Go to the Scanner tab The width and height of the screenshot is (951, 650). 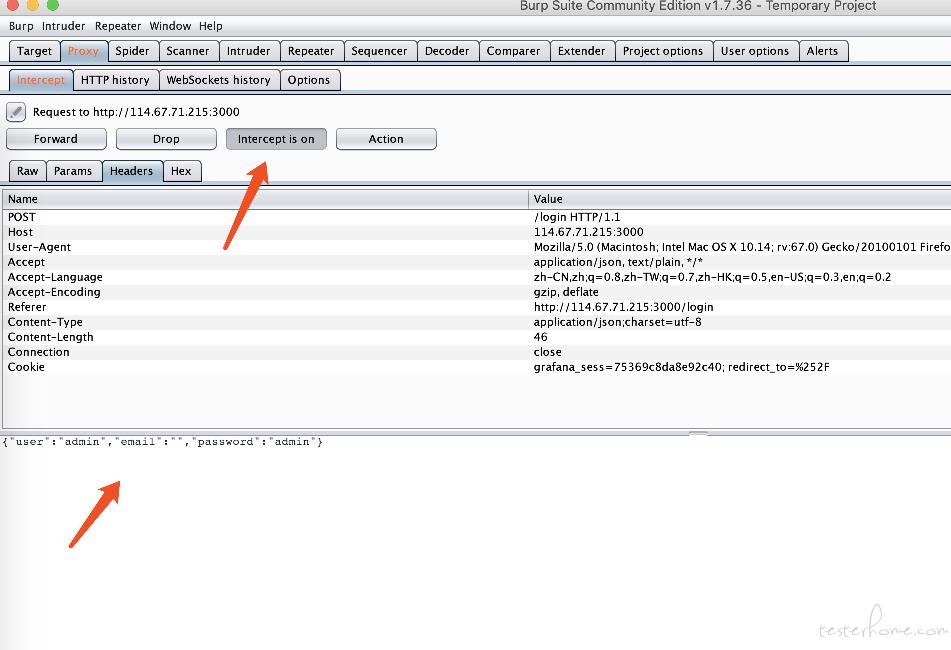click(188, 51)
